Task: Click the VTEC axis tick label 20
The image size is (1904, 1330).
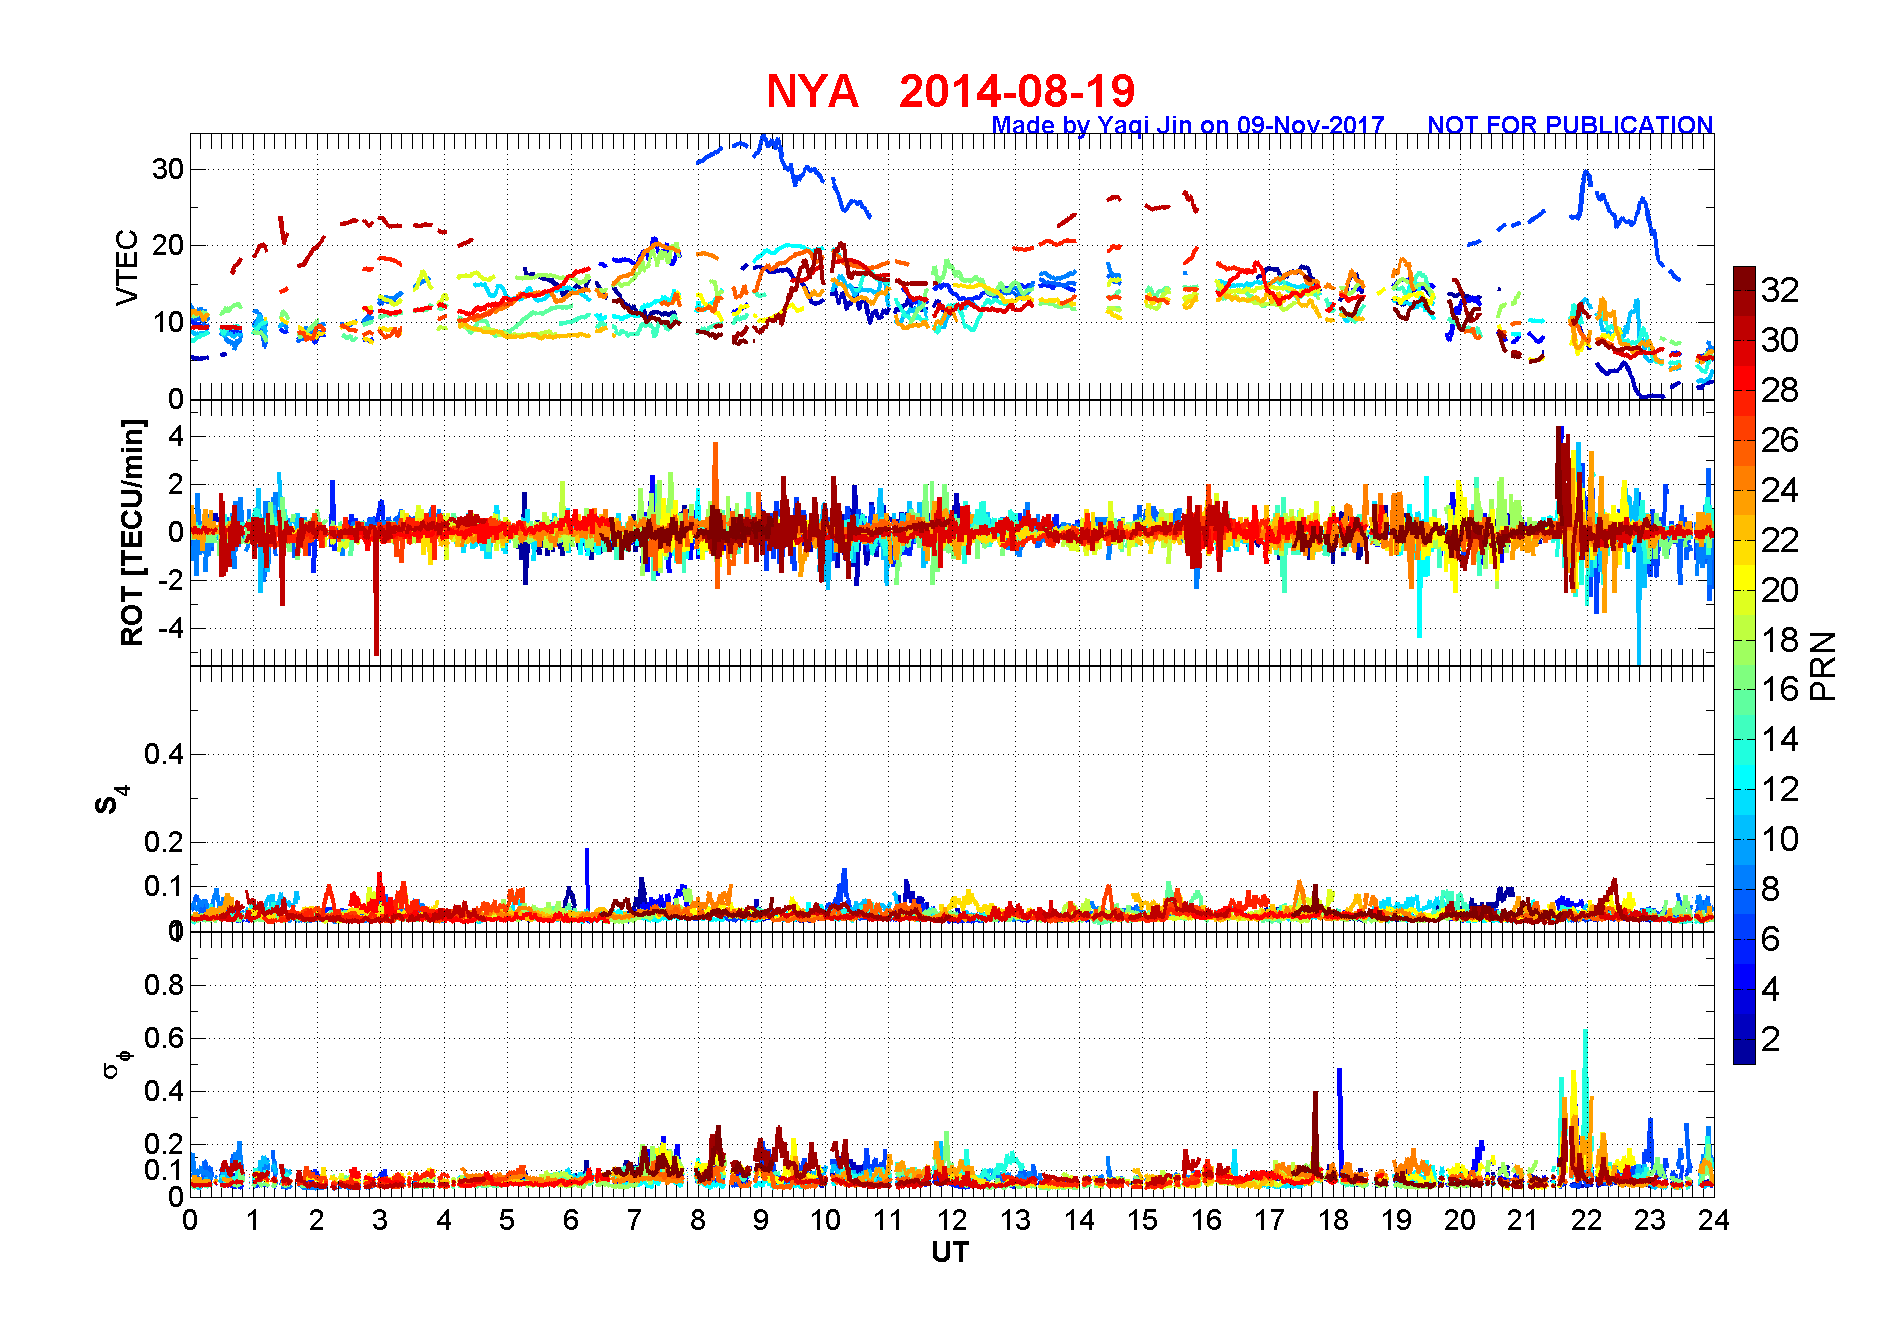Action: pos(168,246)
